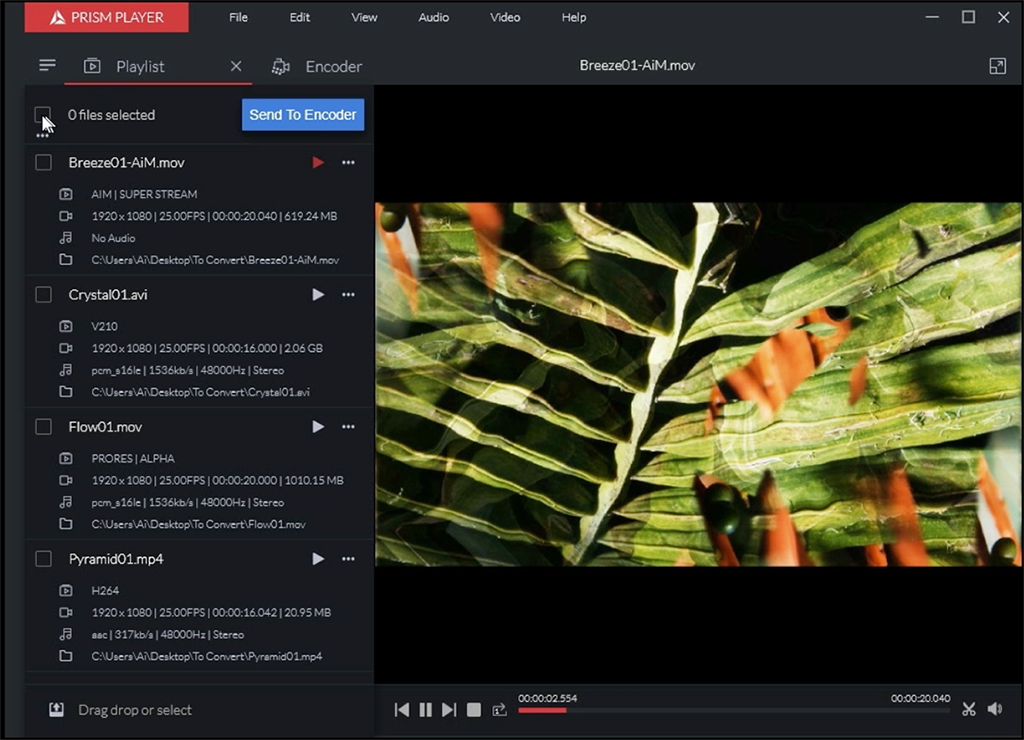Click the playback progress bar

point(733,711)
